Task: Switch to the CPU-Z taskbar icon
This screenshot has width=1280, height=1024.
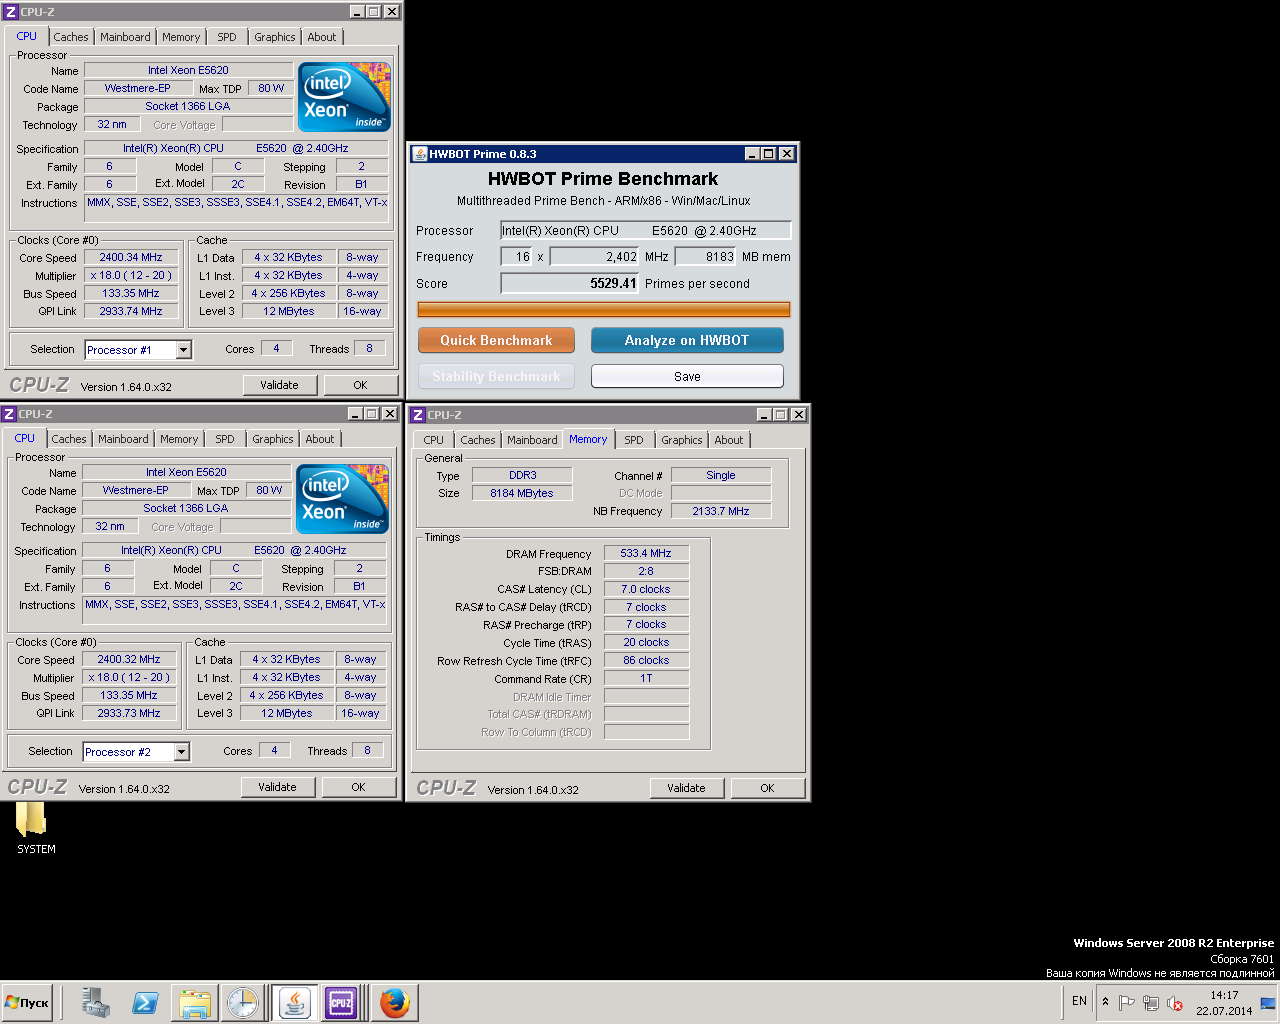Action: (x=341, y=1002)
